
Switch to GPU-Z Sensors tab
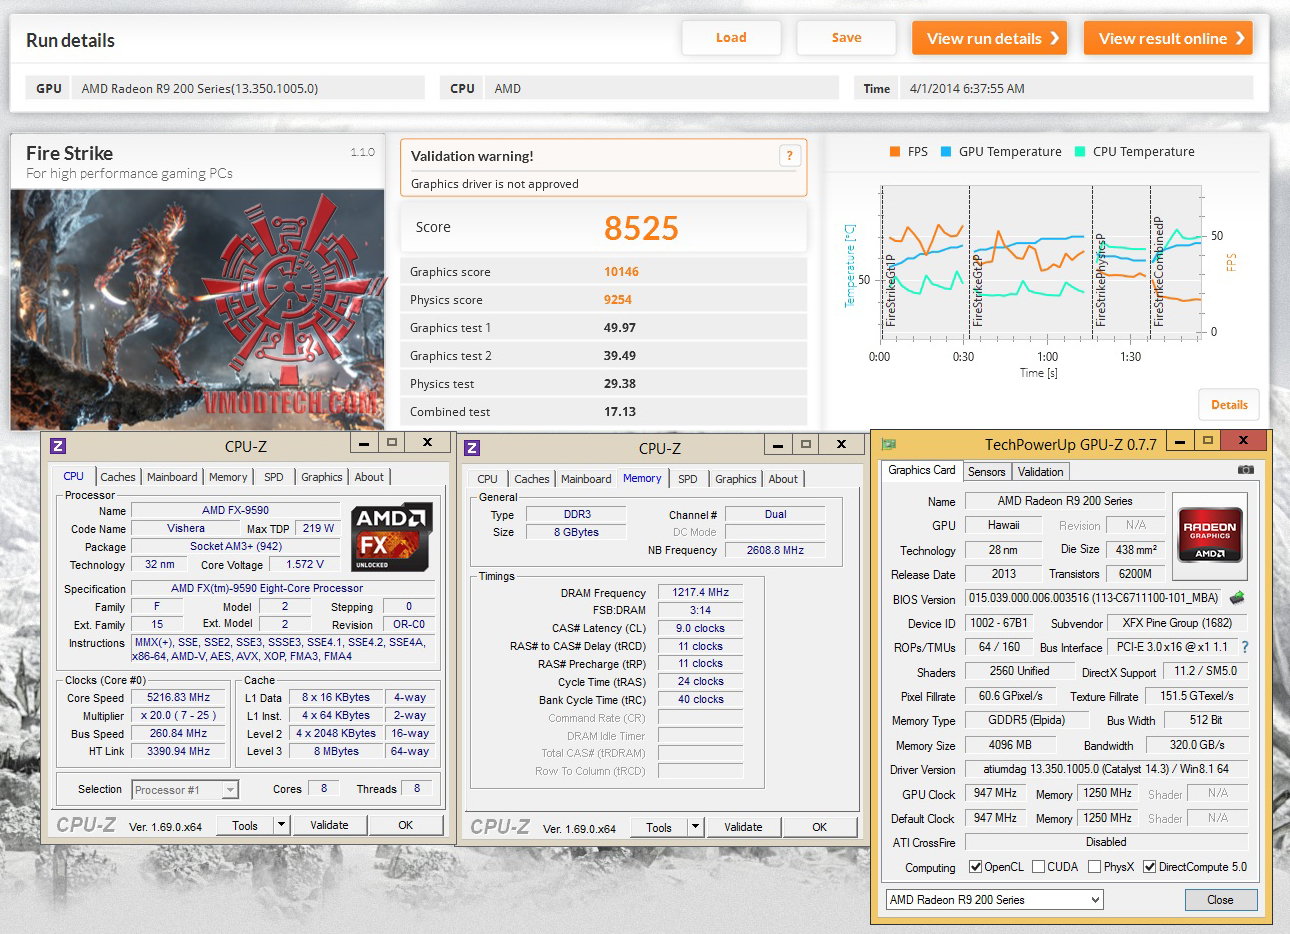click(x=987, y=472)
